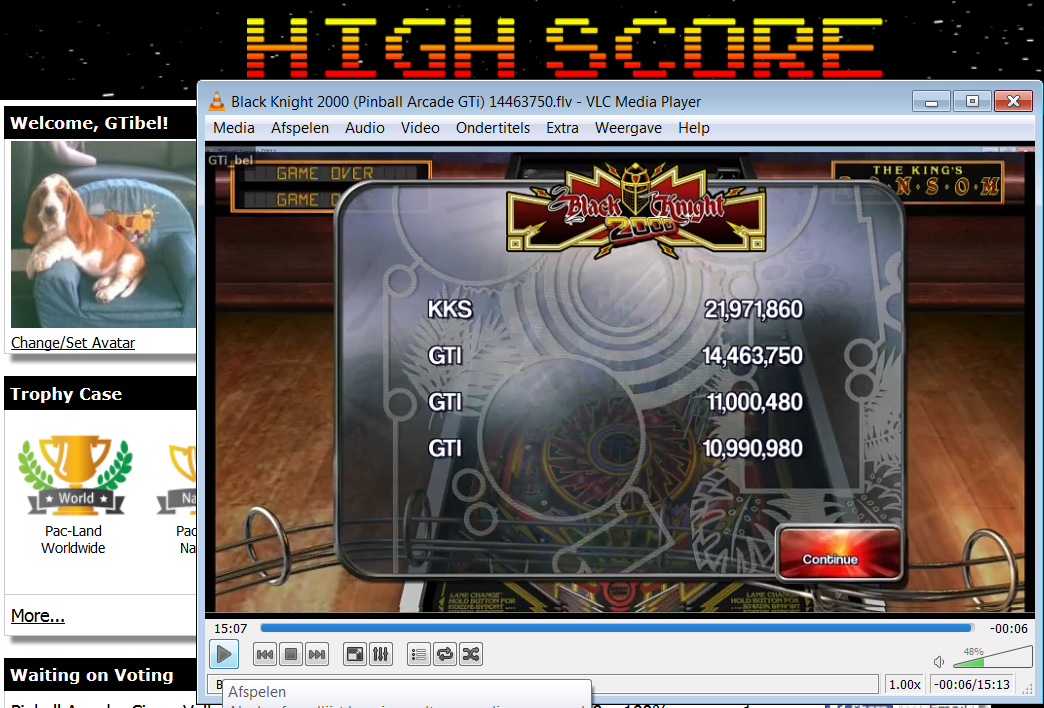
Task: Click the Continue button in the video
Action: 839,553
